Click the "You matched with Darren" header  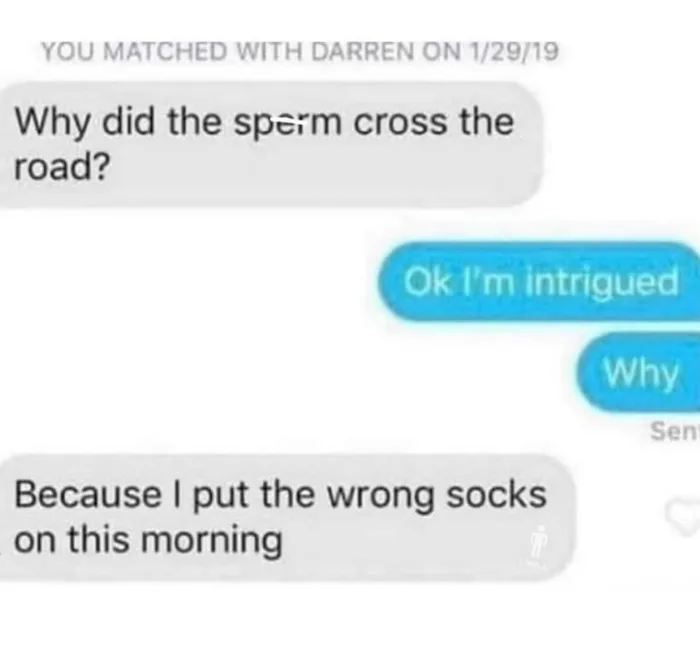pyautogui.click(x=300, y=51)
